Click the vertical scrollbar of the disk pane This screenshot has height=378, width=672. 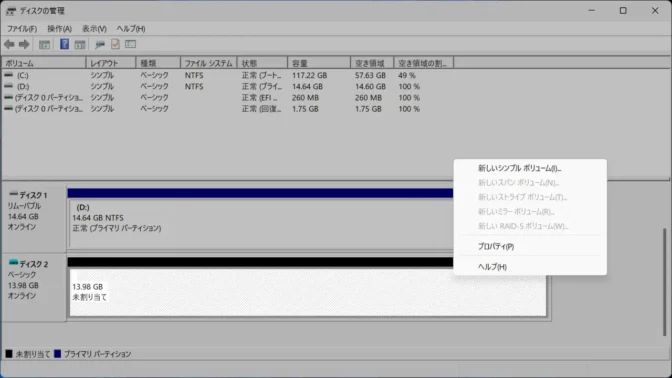[x=665, y=282]
